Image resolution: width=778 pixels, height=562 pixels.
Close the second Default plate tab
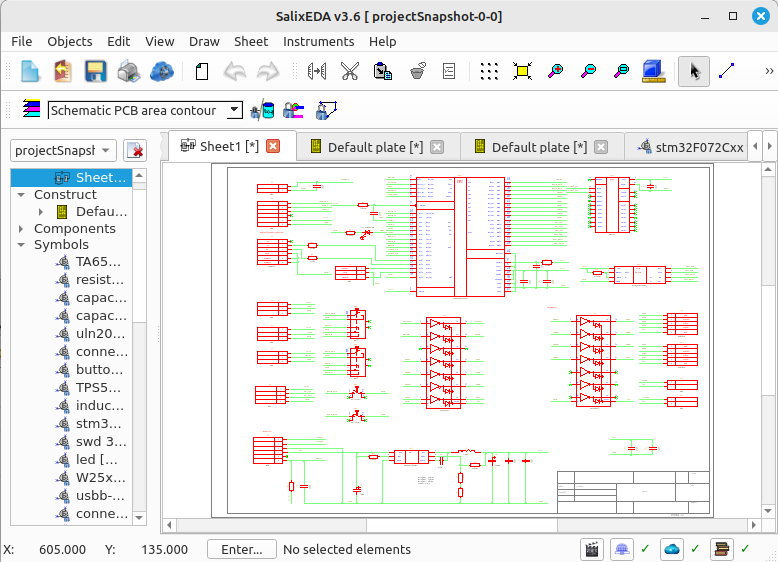point(601,147)
